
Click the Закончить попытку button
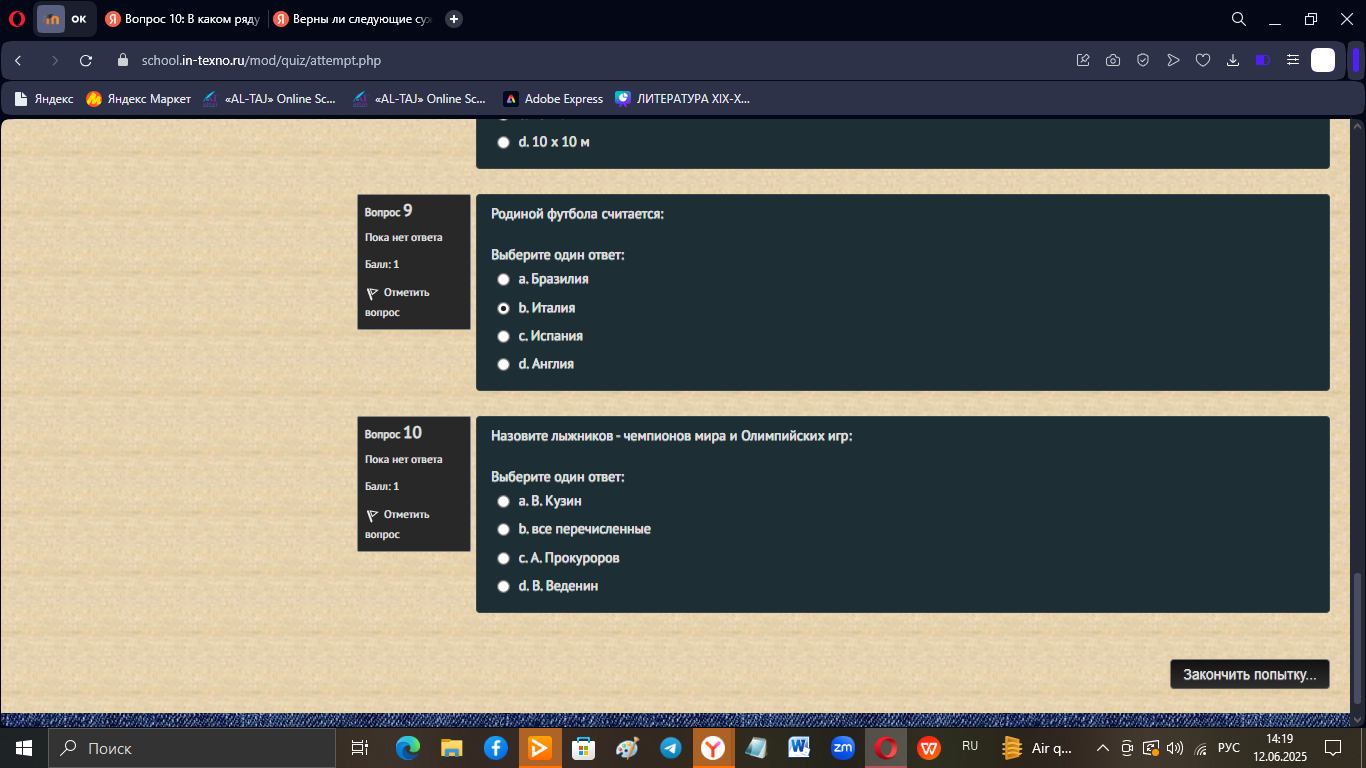(1250, 674)
